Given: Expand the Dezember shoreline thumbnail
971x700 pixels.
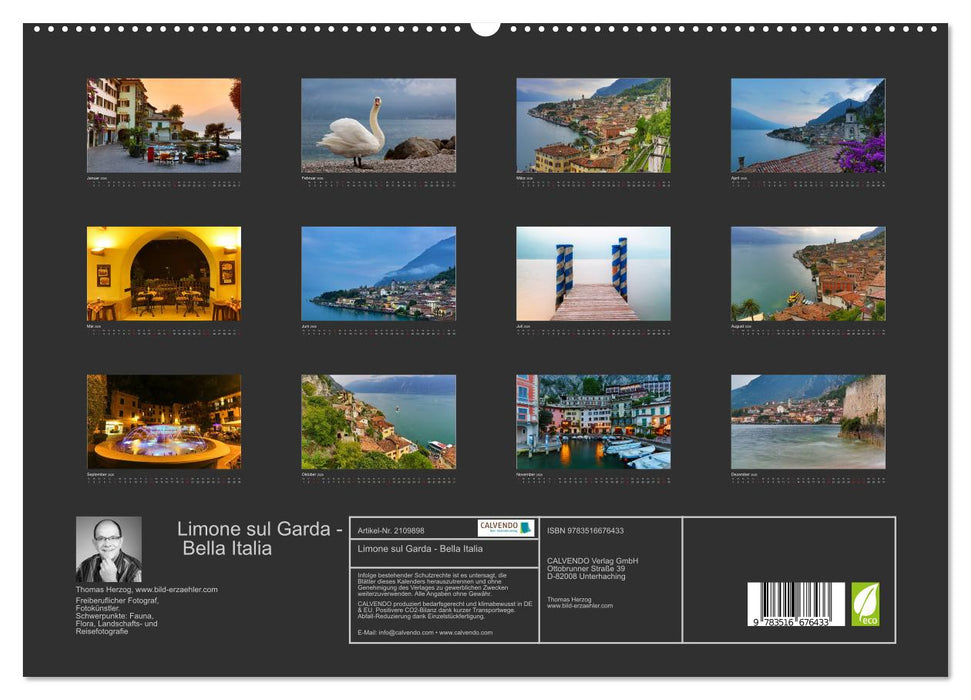Looking at the screenshot, I should click(x=808, y=418).
